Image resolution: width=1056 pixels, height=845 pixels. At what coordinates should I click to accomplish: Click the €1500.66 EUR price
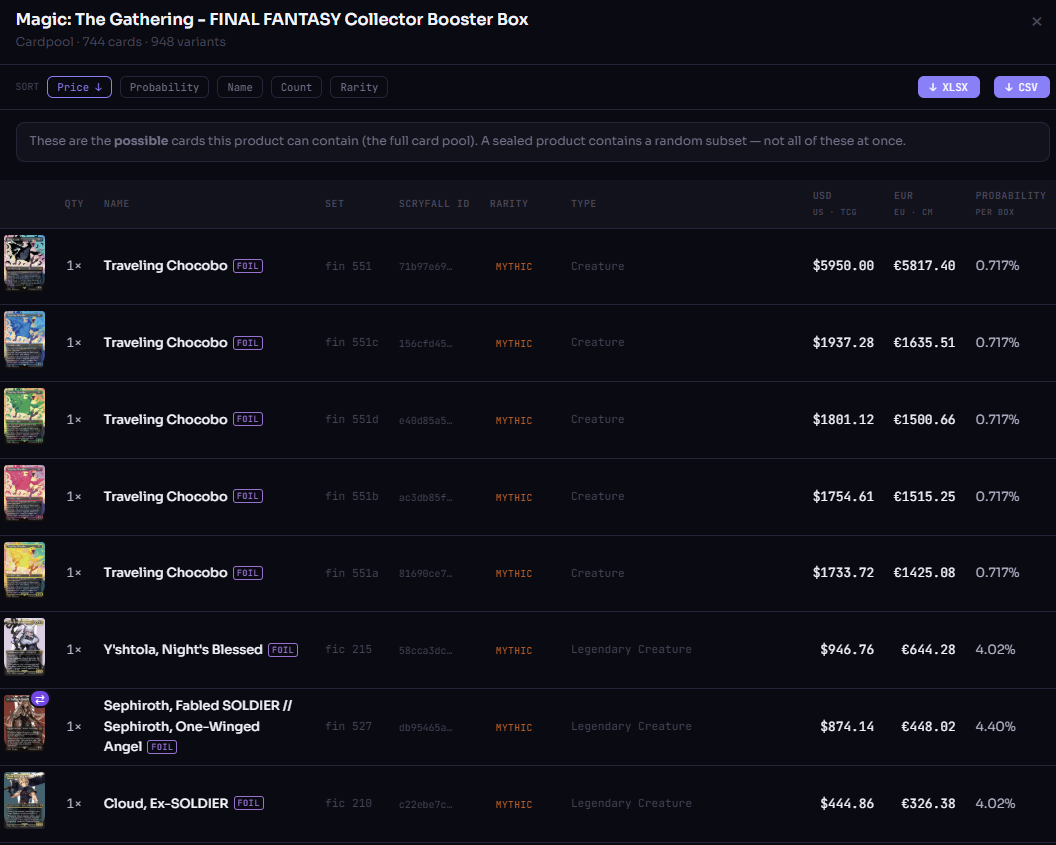[x=924, y=419]
